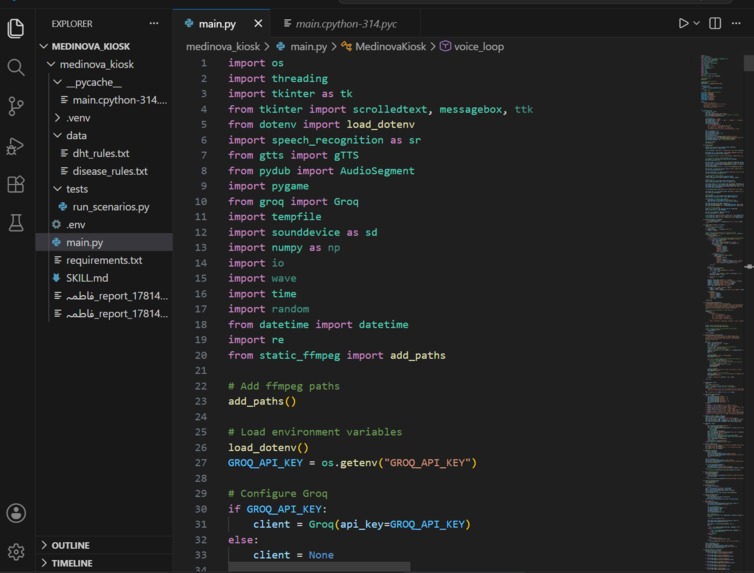Click the Python icon beside run_scenarios.py

click(x=63, y=207)
